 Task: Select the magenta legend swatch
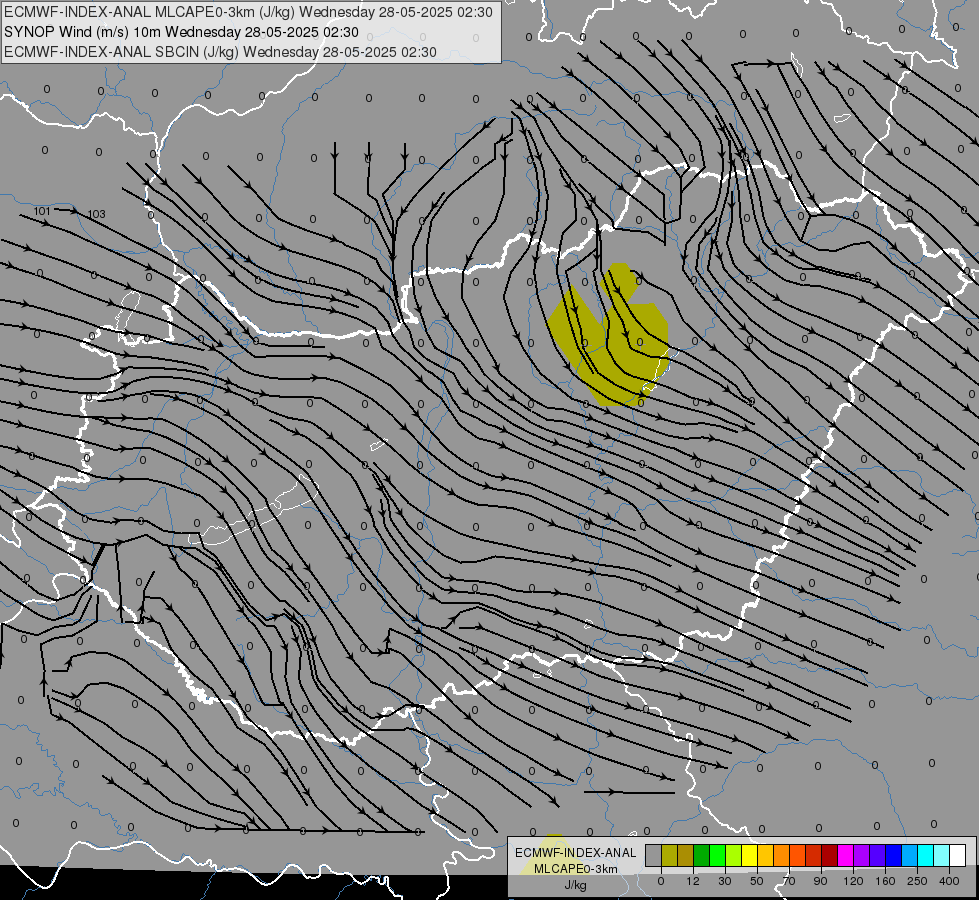(x=846, y=855)
